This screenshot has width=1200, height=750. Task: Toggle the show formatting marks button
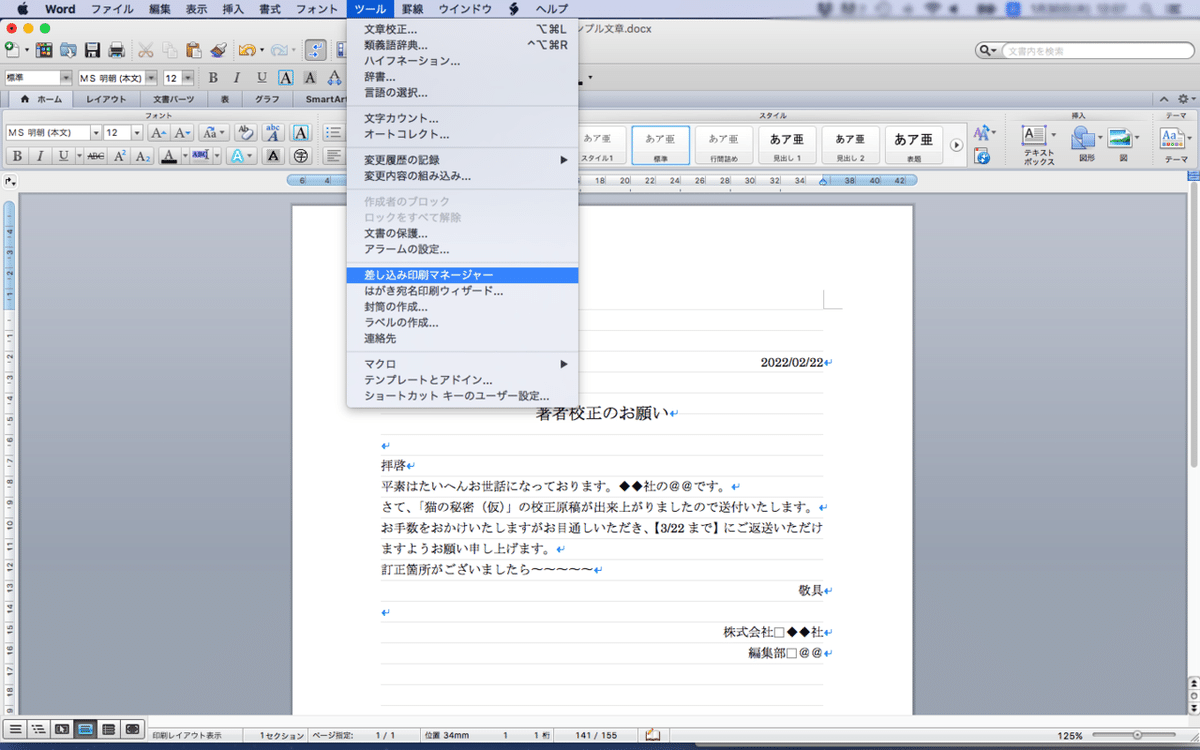click(x=317, y=50)
